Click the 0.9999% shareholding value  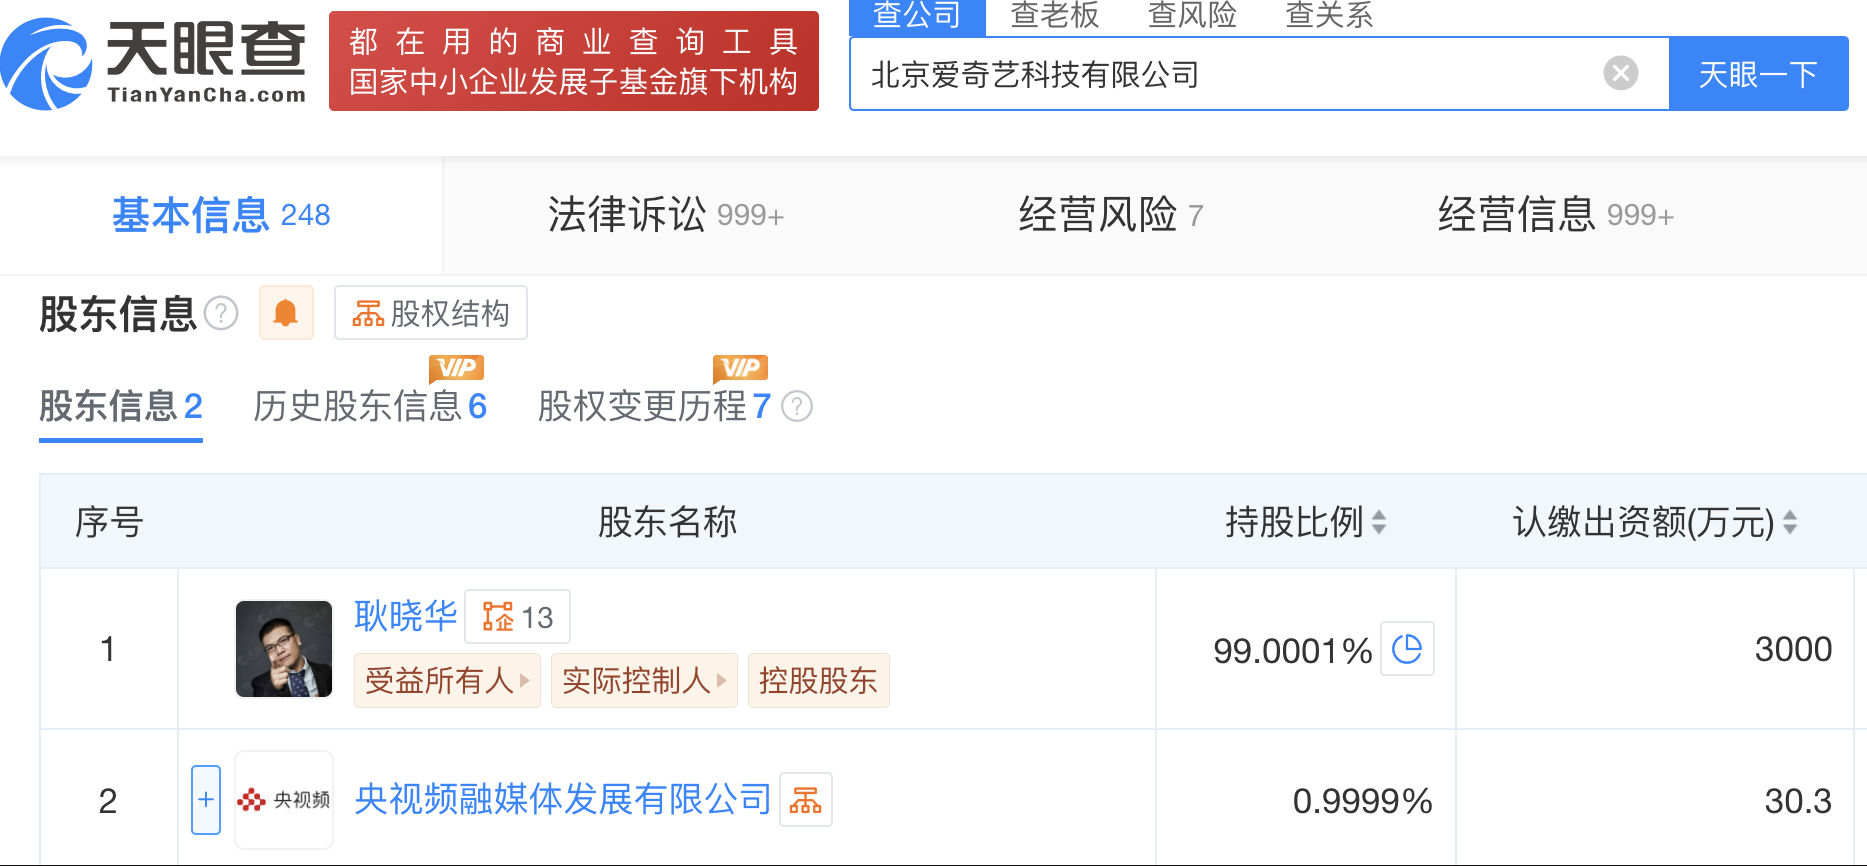click(x=1362, y=801)
